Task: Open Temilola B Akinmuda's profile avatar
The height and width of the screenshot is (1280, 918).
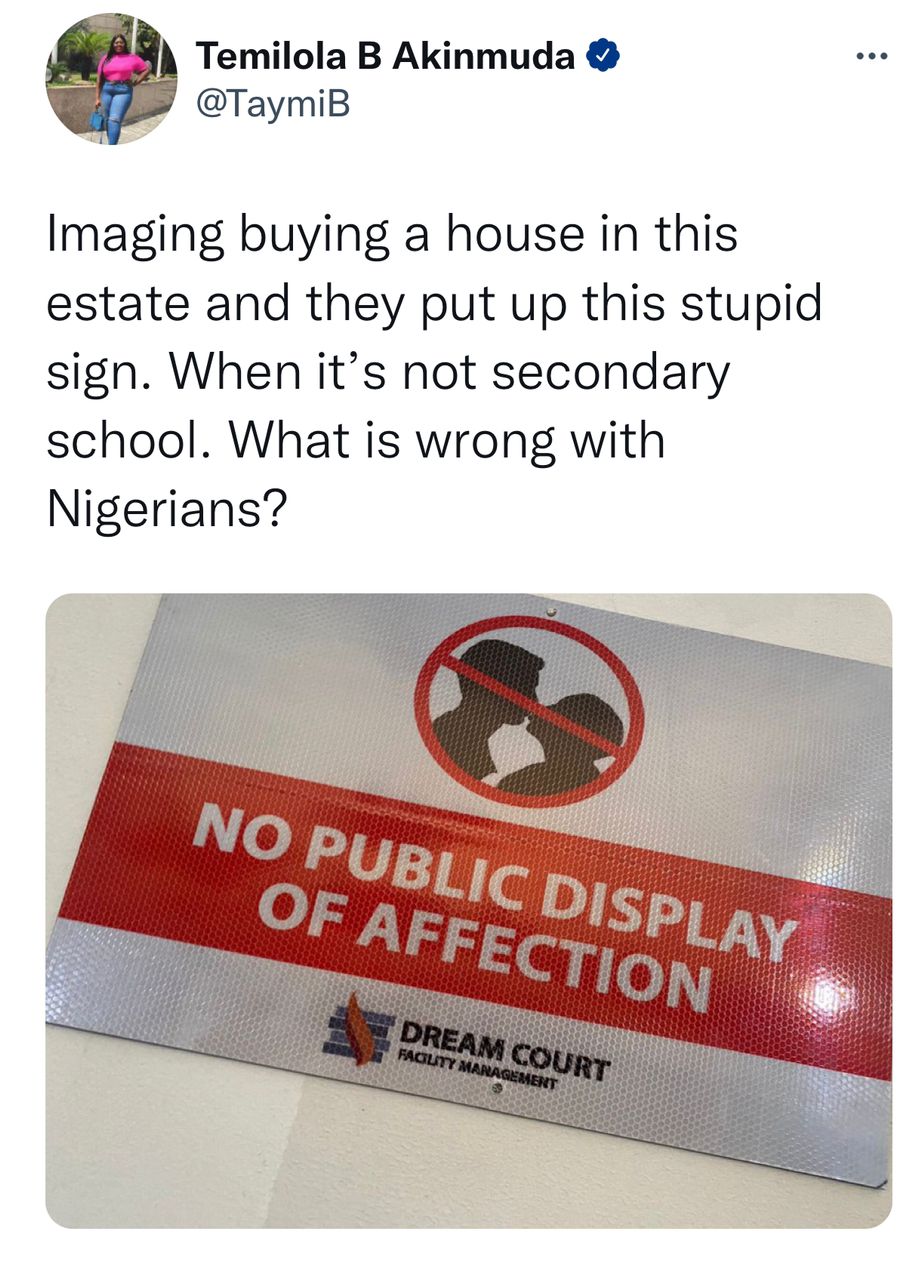Action: (x=111, y=79)
